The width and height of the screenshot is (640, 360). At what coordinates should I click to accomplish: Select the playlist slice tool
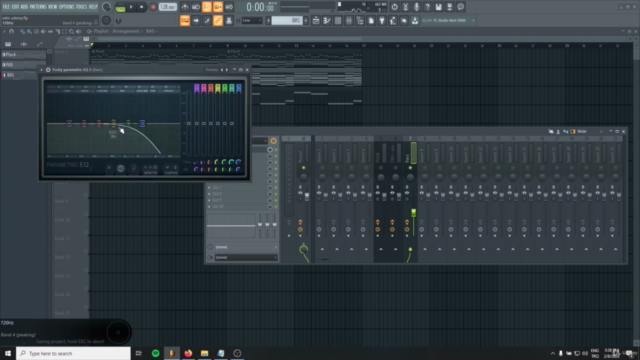point(58,31)
